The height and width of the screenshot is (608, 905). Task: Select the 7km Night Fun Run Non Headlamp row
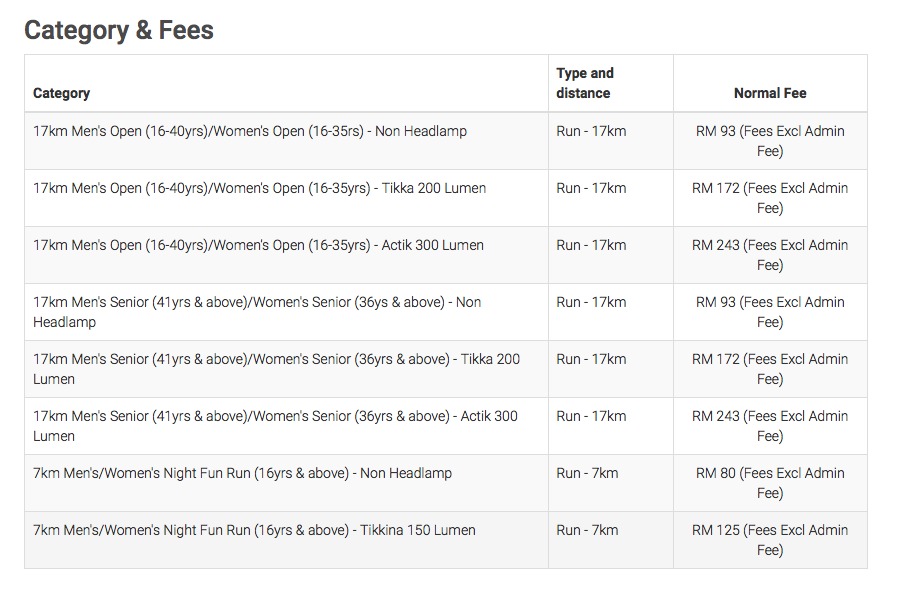[446, 483]
